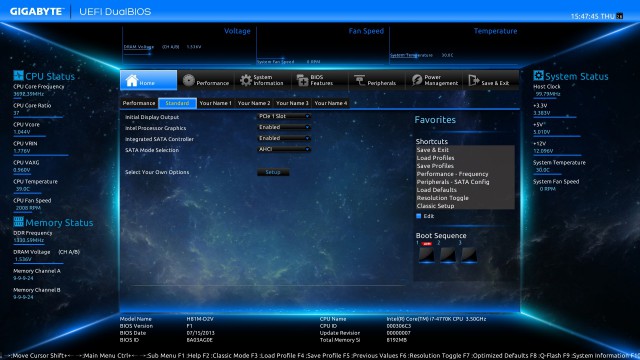Image resolution: width=640 pixels, height=360 pixels.
Task: Click the CPU Fan Speed reading
Action: (x=28, y=208)
